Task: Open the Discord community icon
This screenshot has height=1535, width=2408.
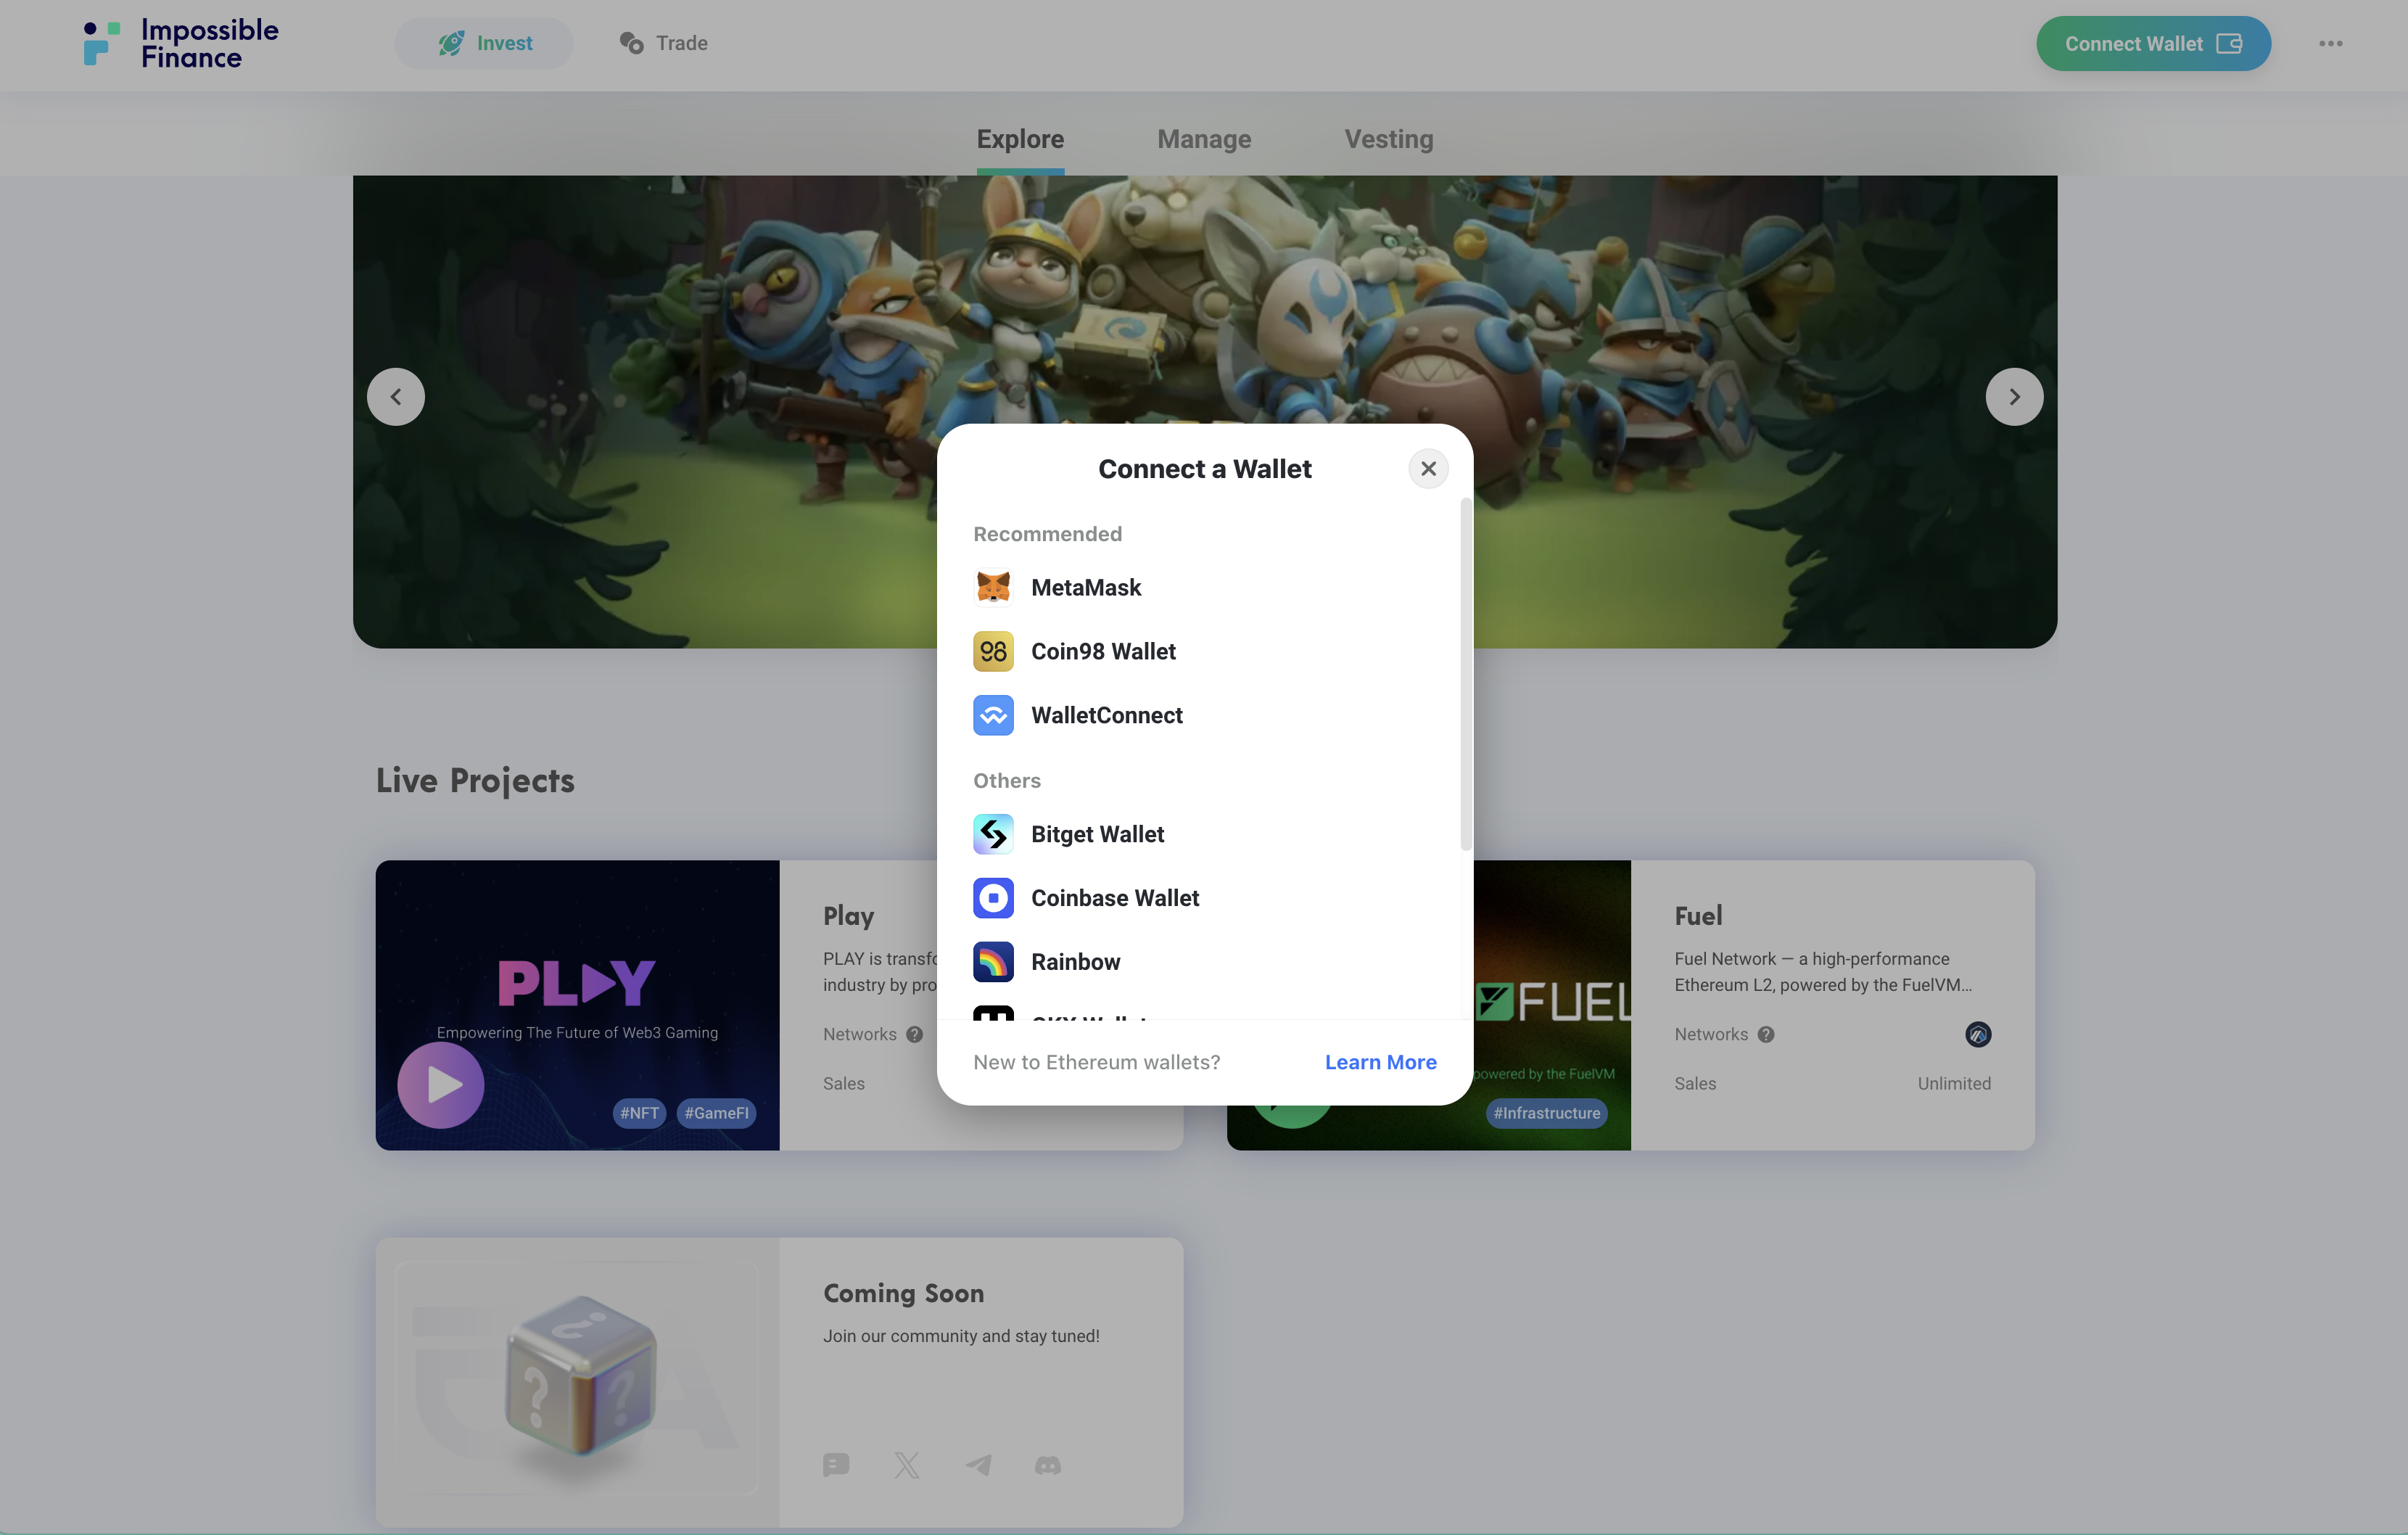Action: (x=1047, y=1465)
